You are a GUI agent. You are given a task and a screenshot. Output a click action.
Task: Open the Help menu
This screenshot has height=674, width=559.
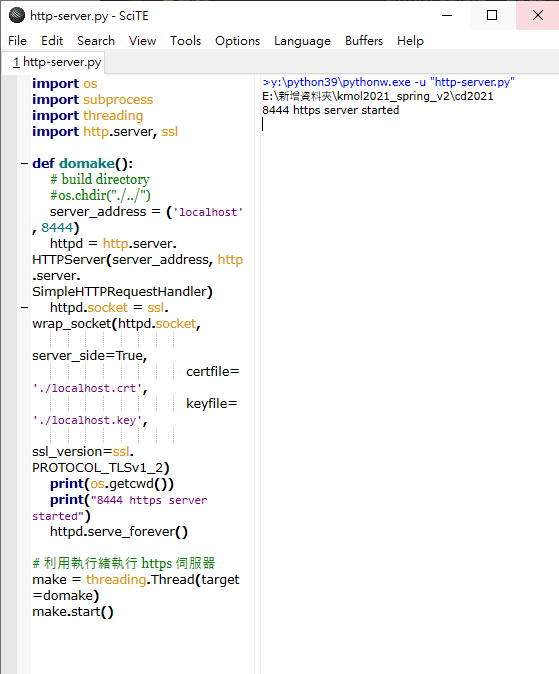tap(410, 41)
